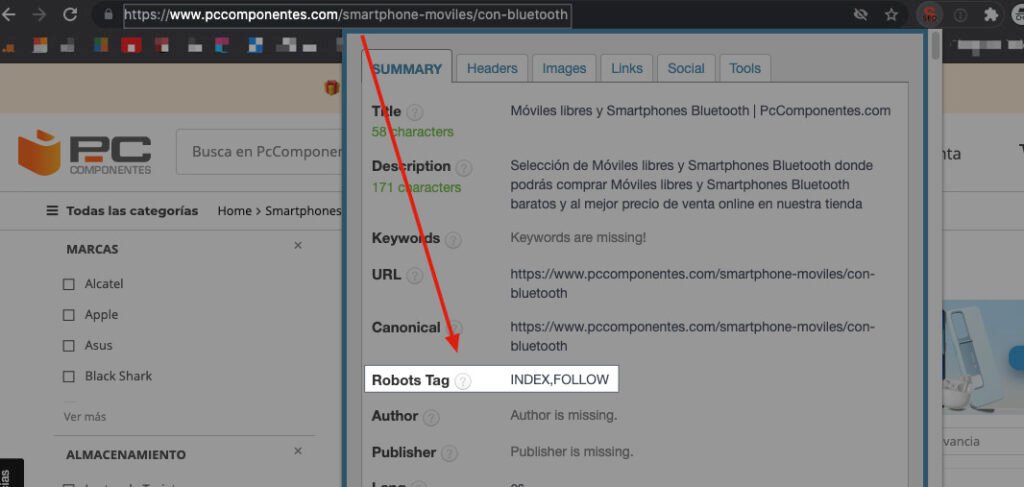Click the Smartphones breadcrumb link
Viewport: 1024px width, 487px height.
tap(303, 211)
